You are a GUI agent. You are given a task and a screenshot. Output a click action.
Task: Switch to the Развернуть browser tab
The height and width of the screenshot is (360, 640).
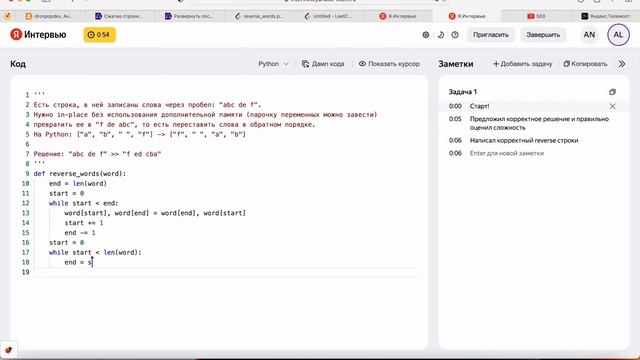coord(189,16)
